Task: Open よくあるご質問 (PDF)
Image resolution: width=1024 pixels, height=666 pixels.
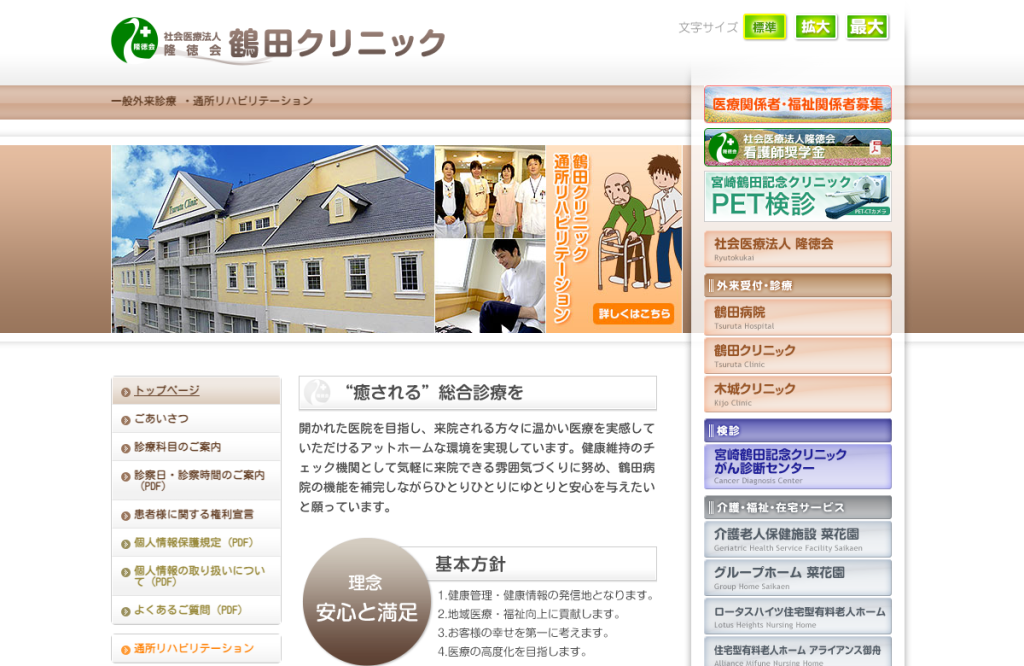Action: (x=197, y=610)
